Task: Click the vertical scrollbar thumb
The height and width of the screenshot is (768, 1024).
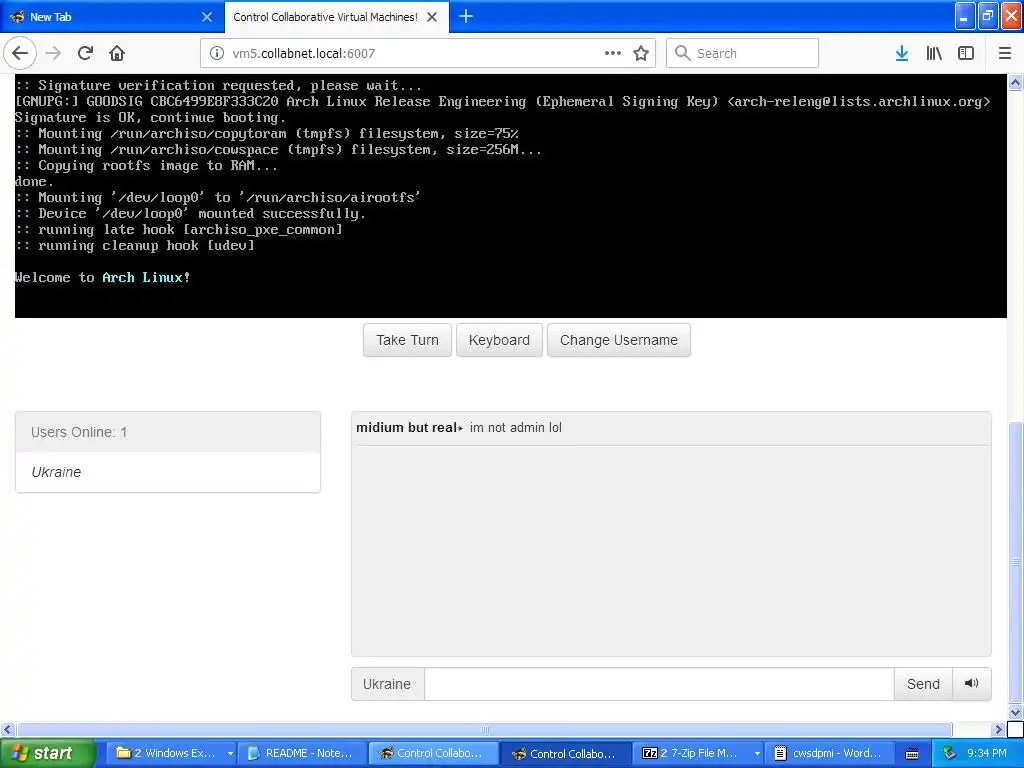Action: coord(1015,562)
